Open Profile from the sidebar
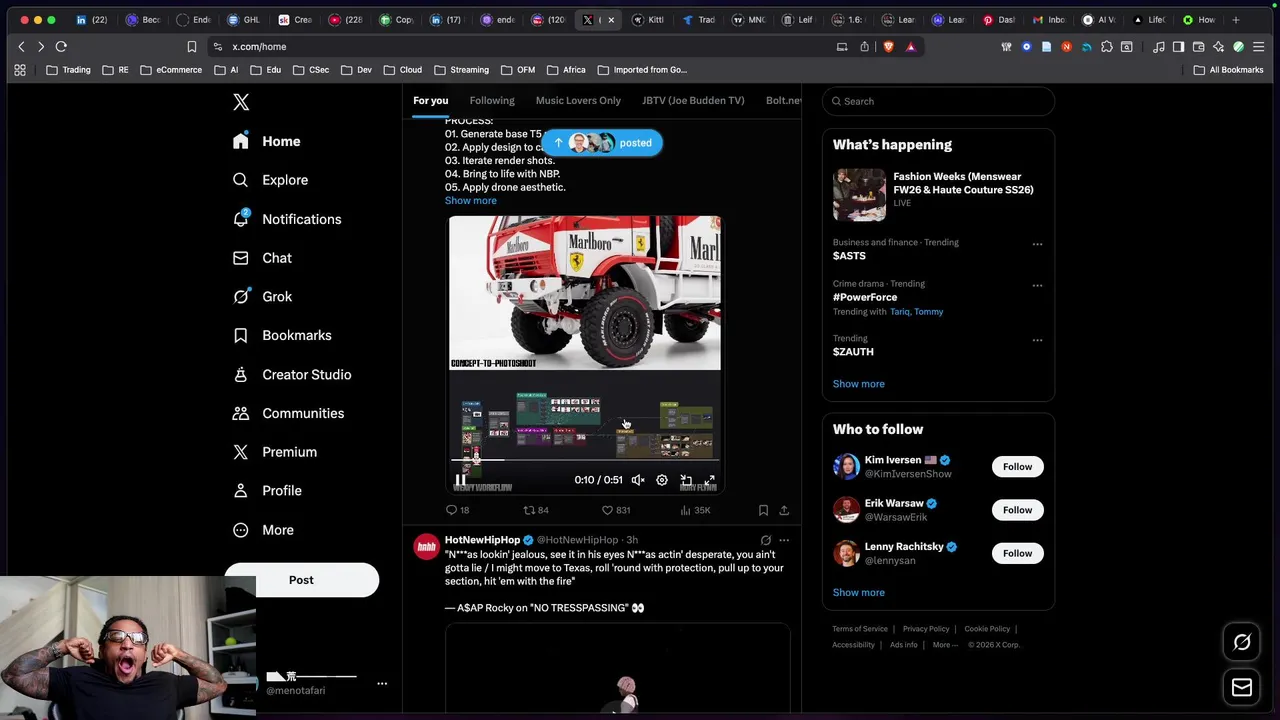The height and width of the screenshot is (720, 1280). coord(267,491)
